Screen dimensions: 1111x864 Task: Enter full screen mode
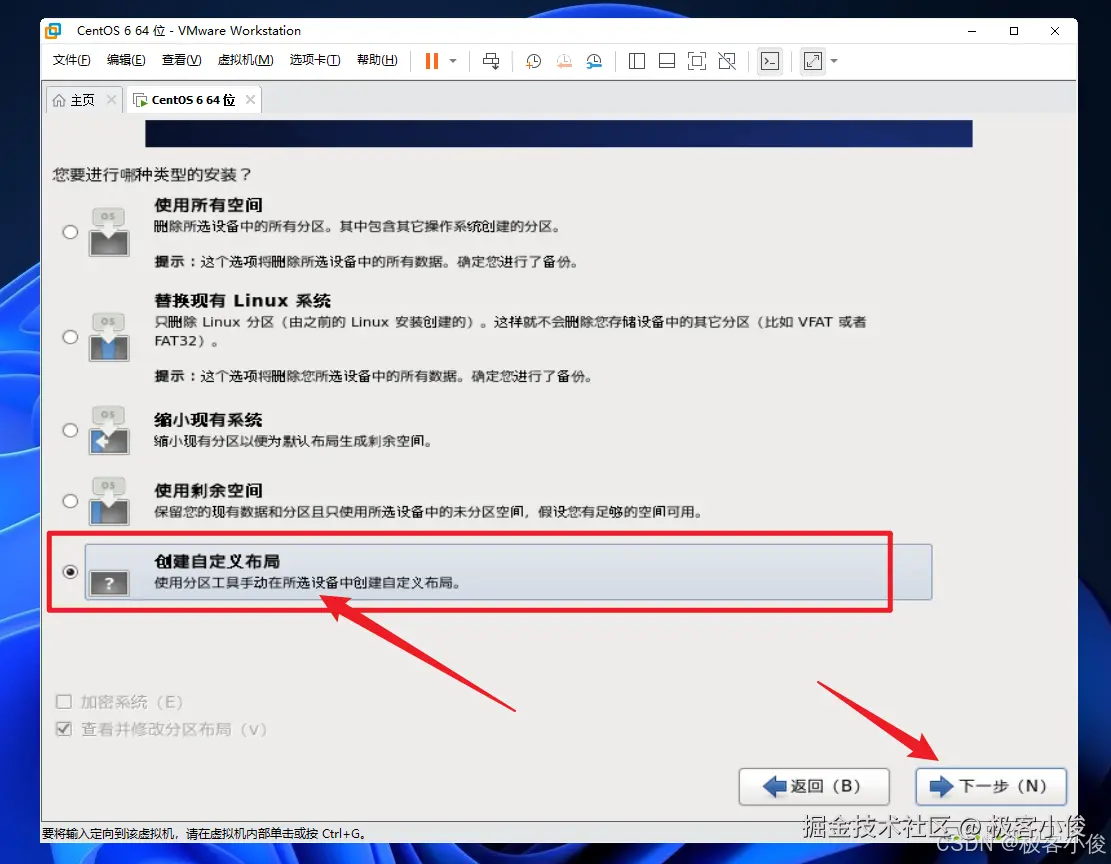[697, 61]
